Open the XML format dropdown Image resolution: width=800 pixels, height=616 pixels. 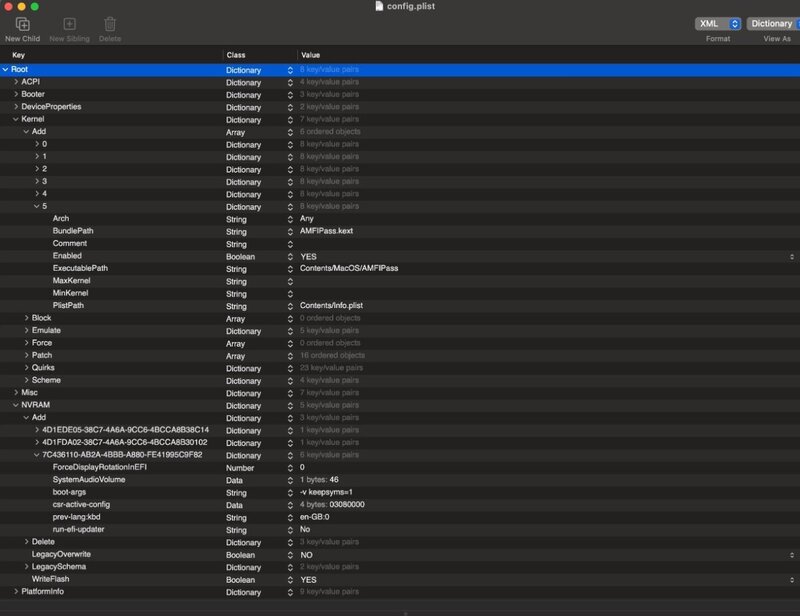[x=718, y=23]
